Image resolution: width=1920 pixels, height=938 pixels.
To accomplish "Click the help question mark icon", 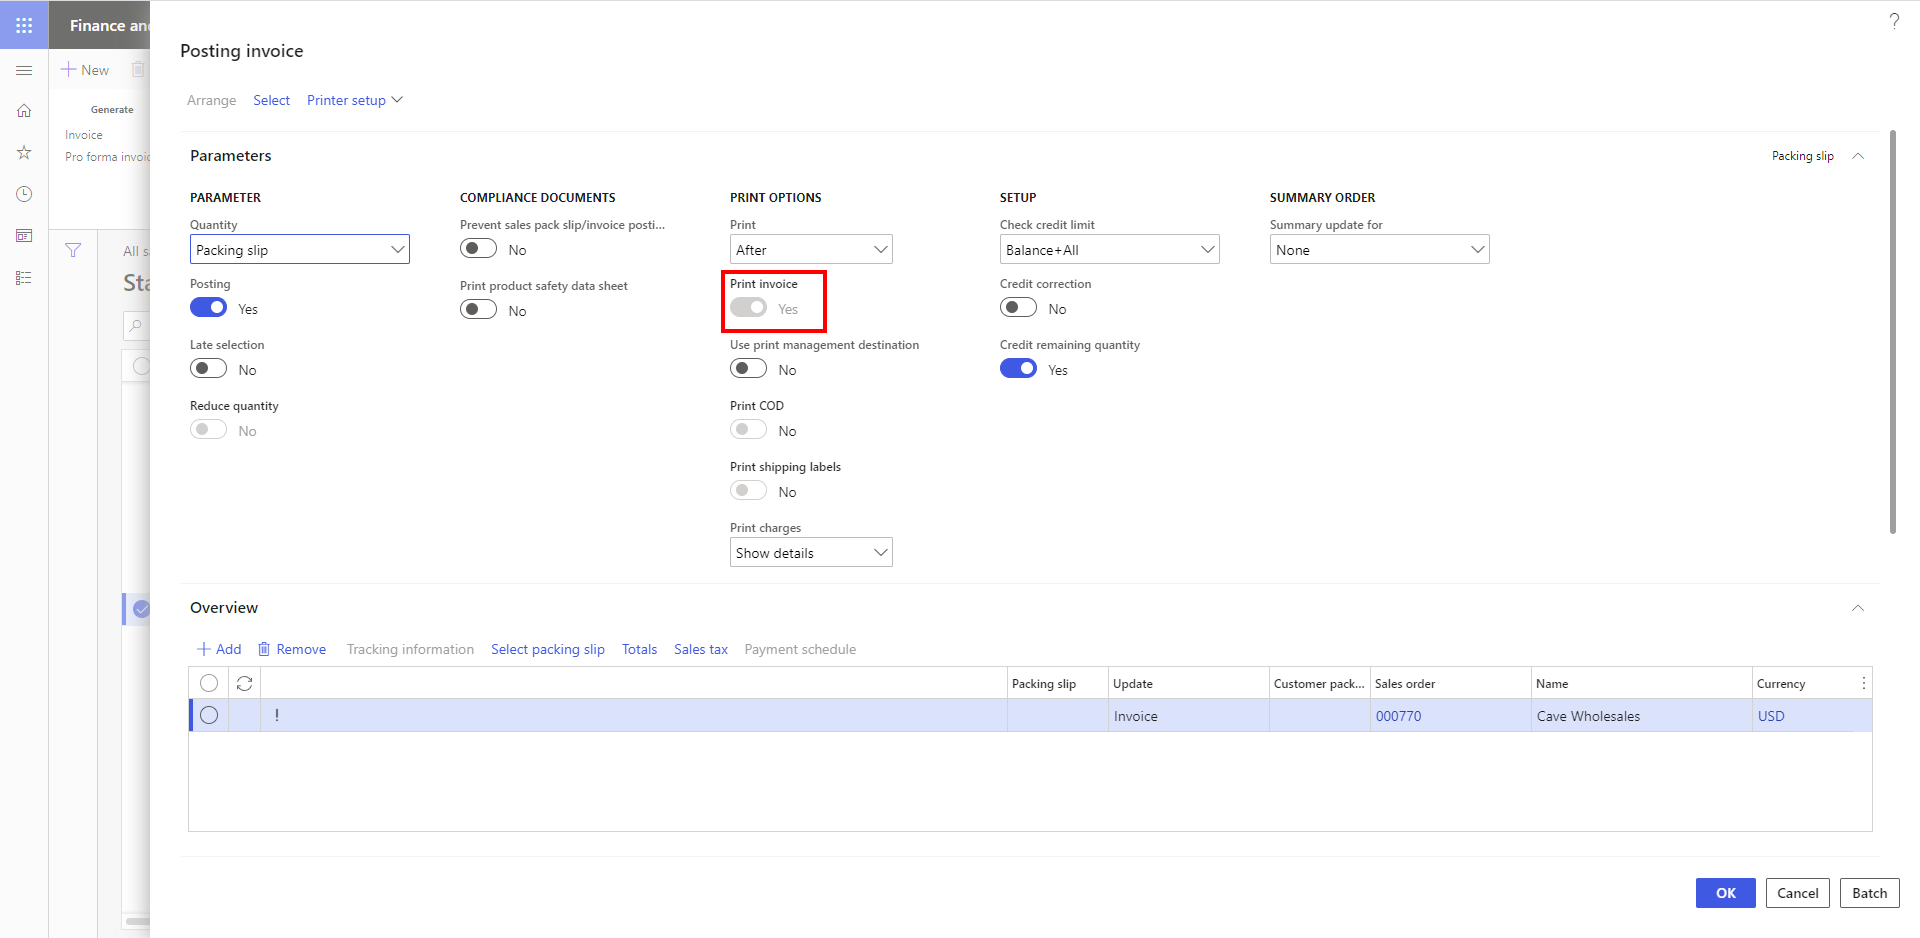I will tap(1894, 21).
